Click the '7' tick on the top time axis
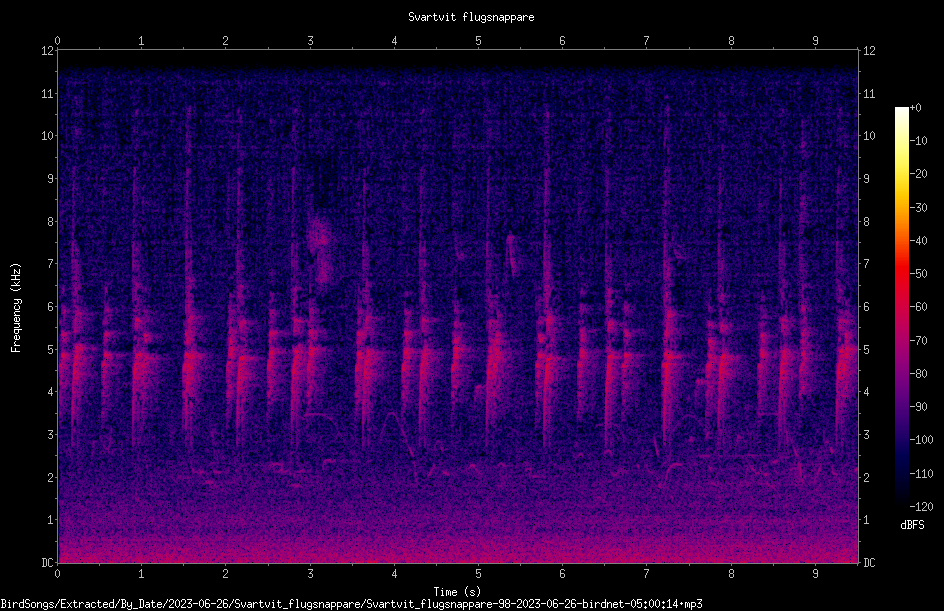This screenshot has height=611, width=944. 647,41
